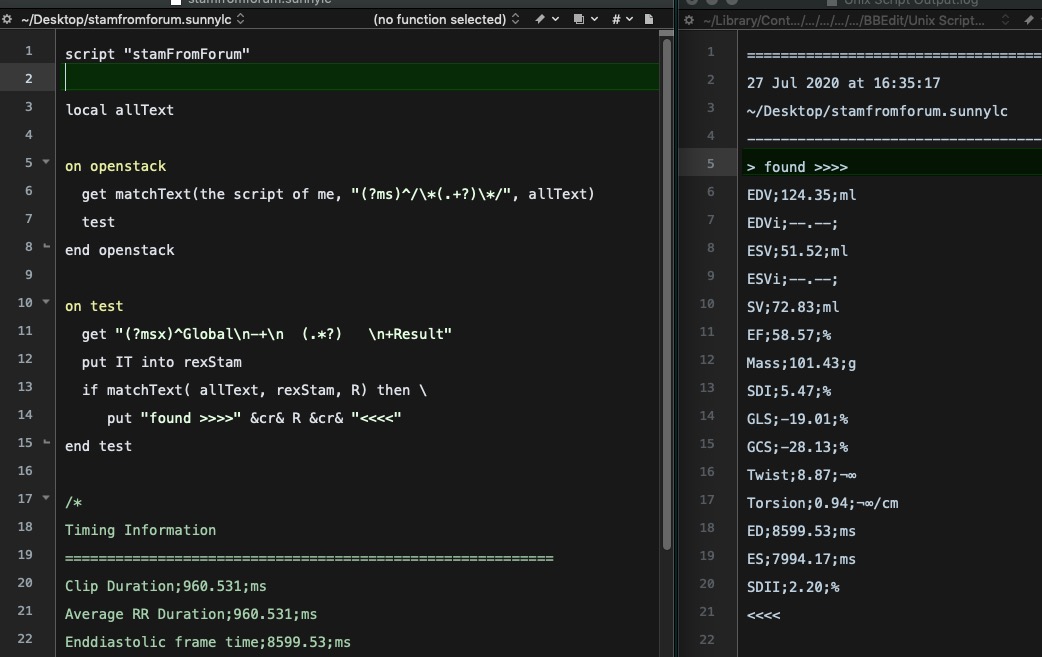Click the gear icon in the log pane
The width and height of the screenshot is (1042, 657).
689,20
